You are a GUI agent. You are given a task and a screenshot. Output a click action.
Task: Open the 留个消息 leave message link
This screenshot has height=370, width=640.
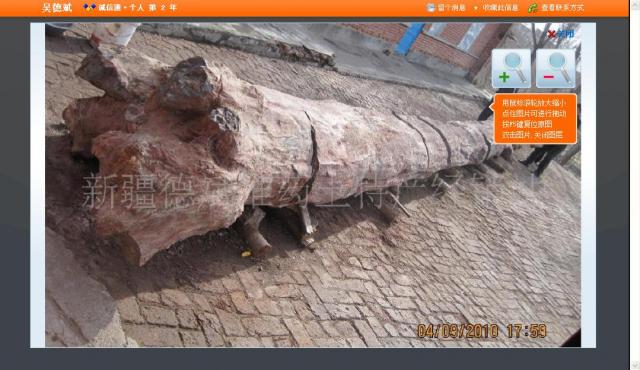click(451, 7)
